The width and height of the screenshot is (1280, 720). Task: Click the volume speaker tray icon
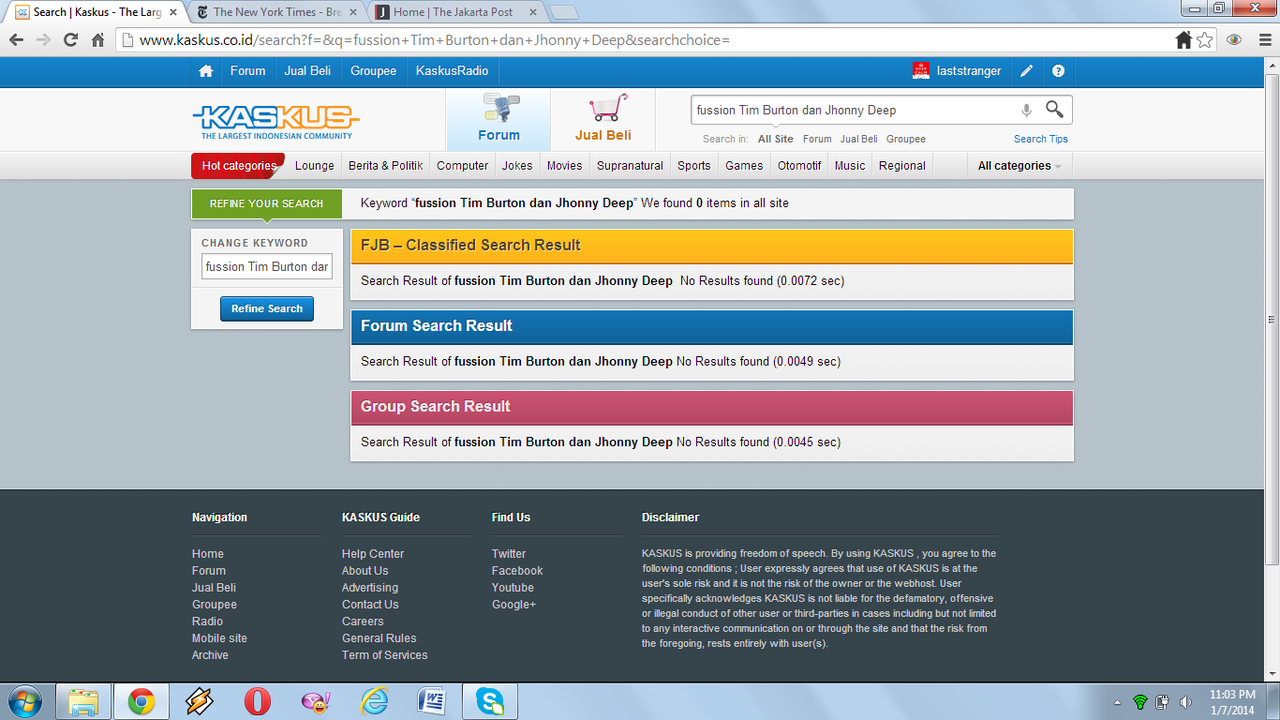coord(1185,702)
